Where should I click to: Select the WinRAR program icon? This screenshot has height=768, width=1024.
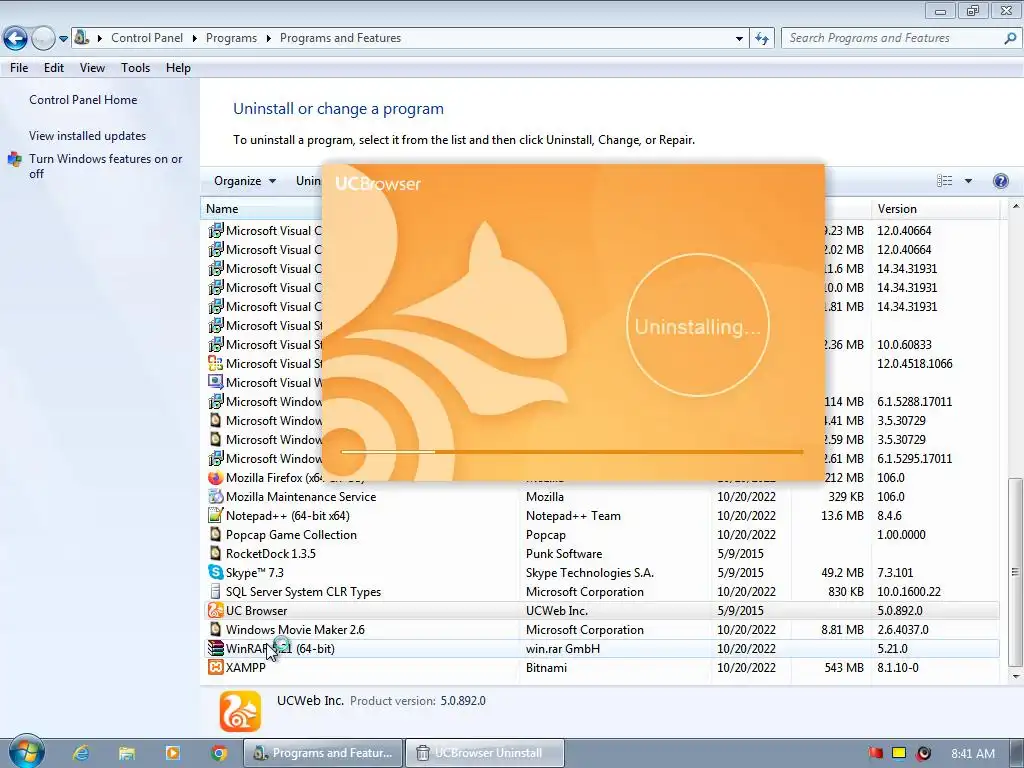[x=215, y=648]
